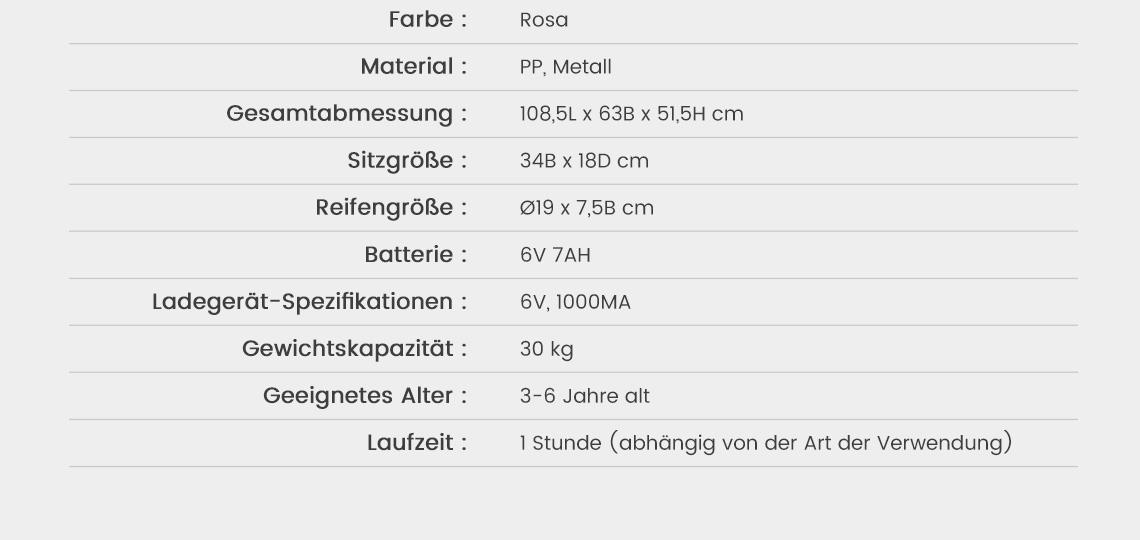Select the 'Rosa' color value
Screen dimensions: 1140x540
pyautogui.click(x=544, y=21)
